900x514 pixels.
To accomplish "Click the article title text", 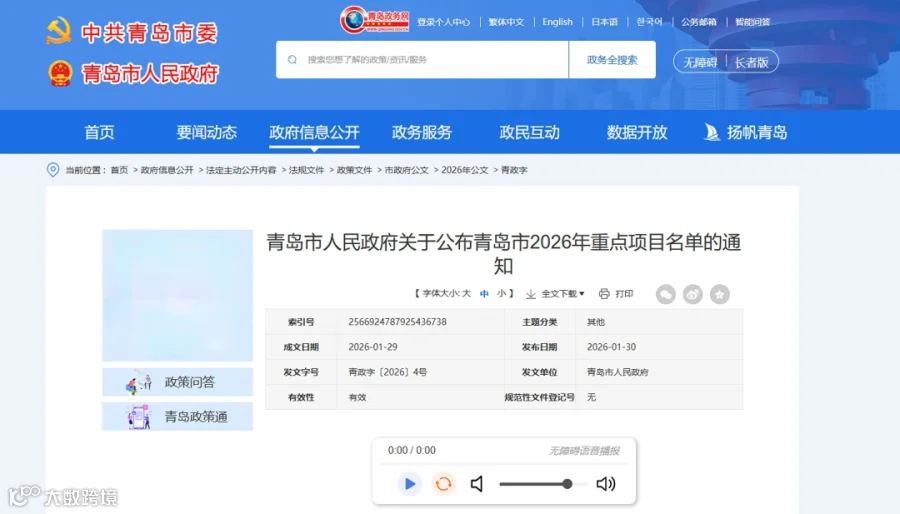I will 503,254.
